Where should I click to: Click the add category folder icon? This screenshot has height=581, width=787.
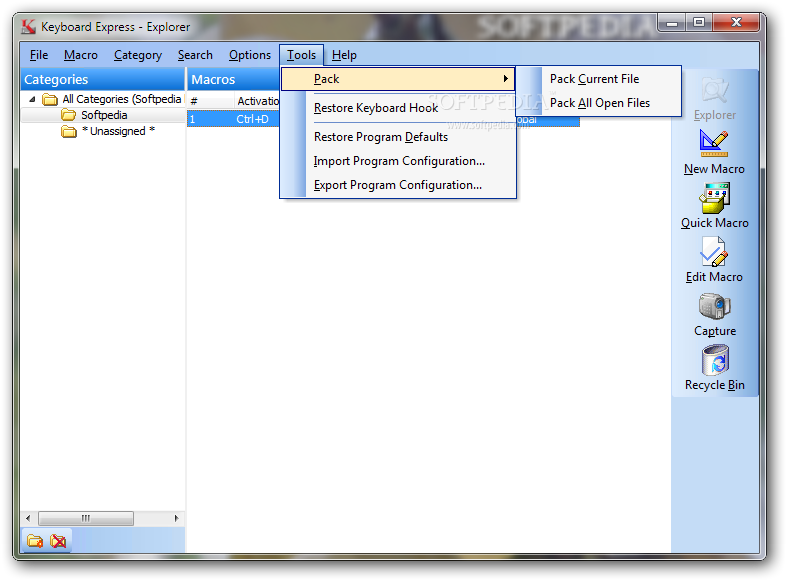[35, 541]
